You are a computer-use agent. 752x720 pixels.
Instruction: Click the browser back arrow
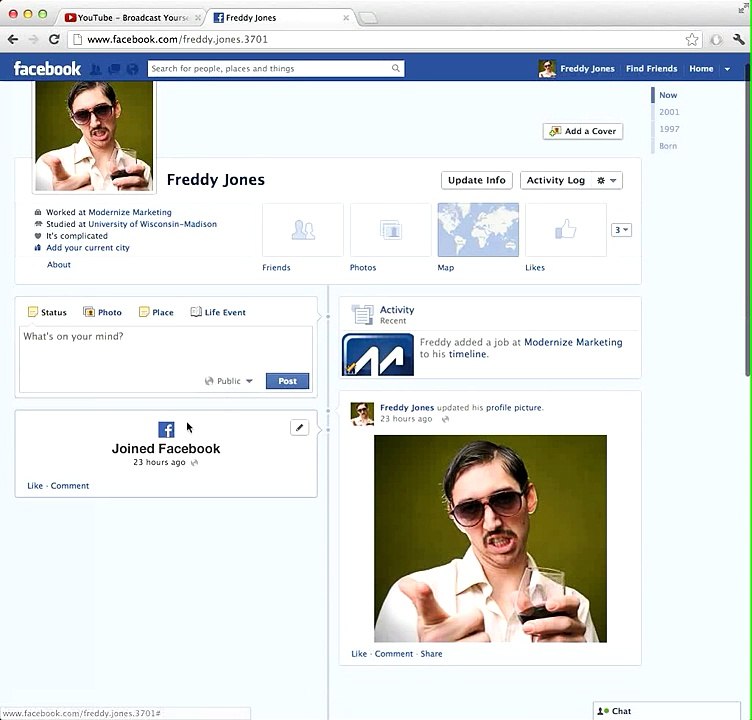13,39
